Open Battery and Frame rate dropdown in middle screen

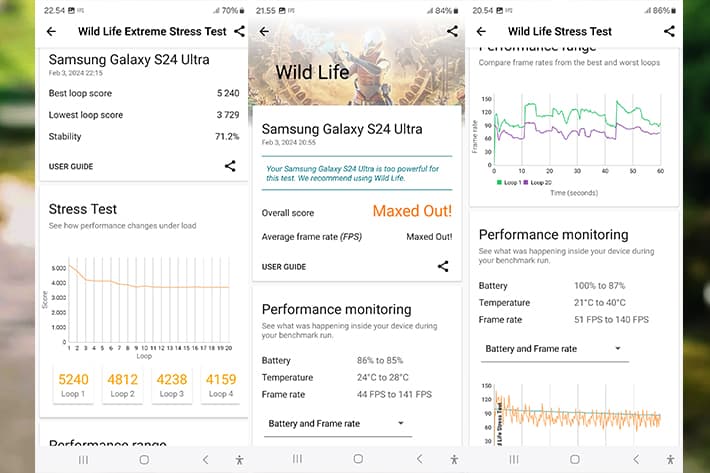tap(338, 424)
